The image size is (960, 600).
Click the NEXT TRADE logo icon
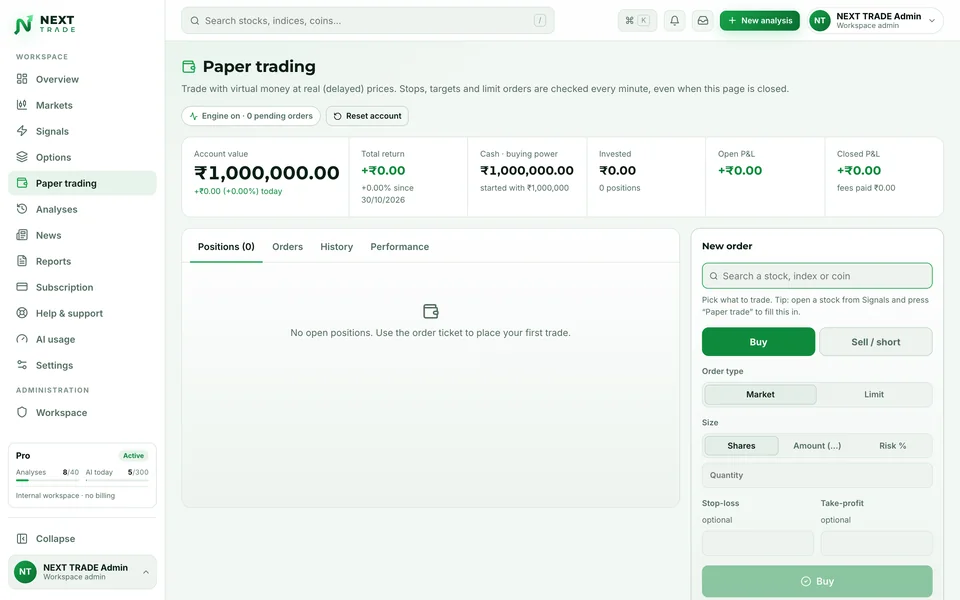23,24
